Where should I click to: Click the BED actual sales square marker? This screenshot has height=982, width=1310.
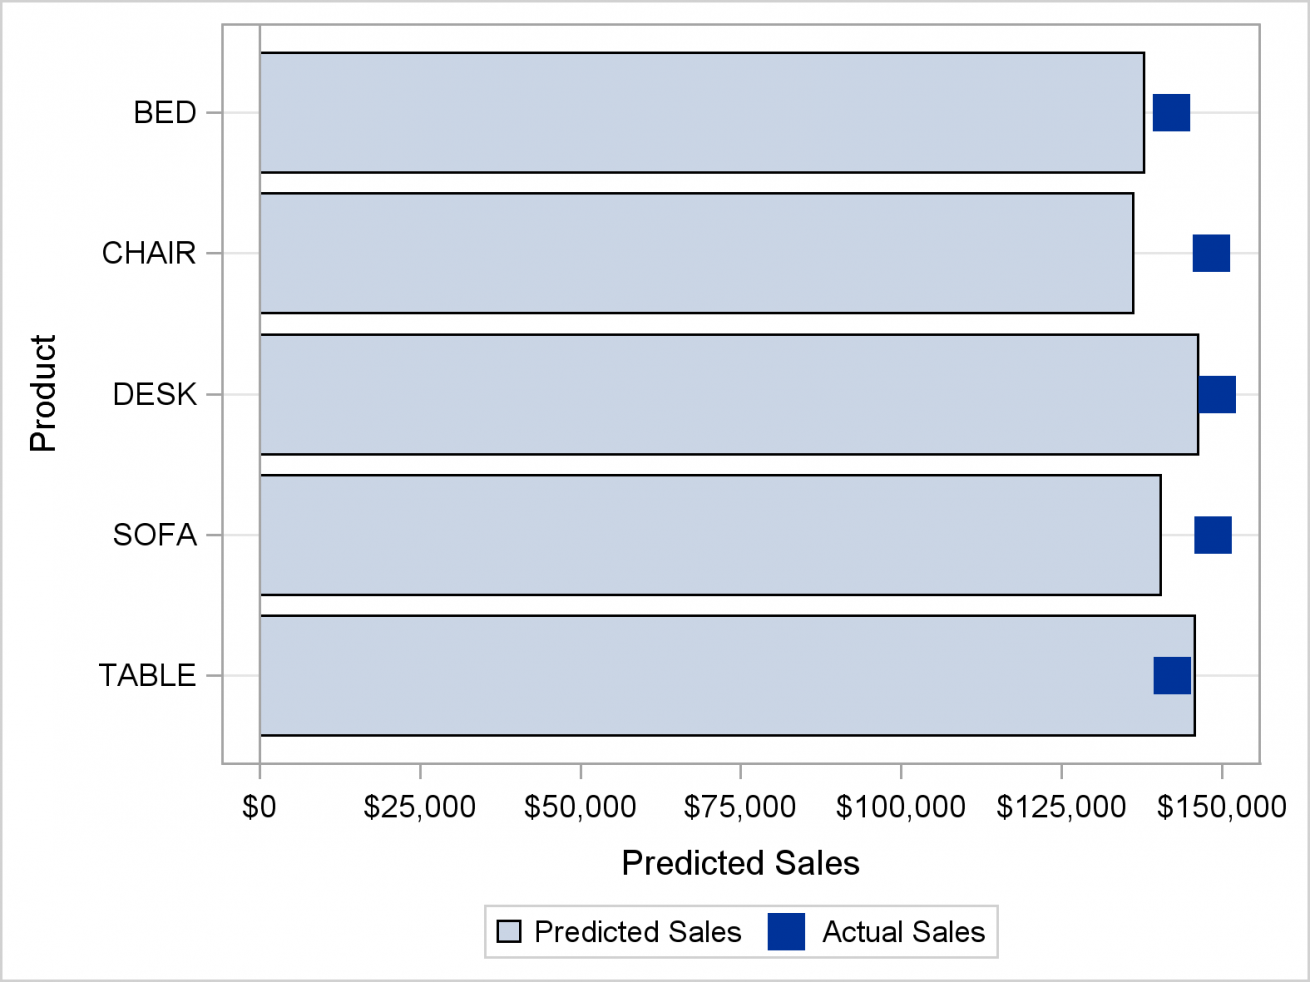(1171, 113)
